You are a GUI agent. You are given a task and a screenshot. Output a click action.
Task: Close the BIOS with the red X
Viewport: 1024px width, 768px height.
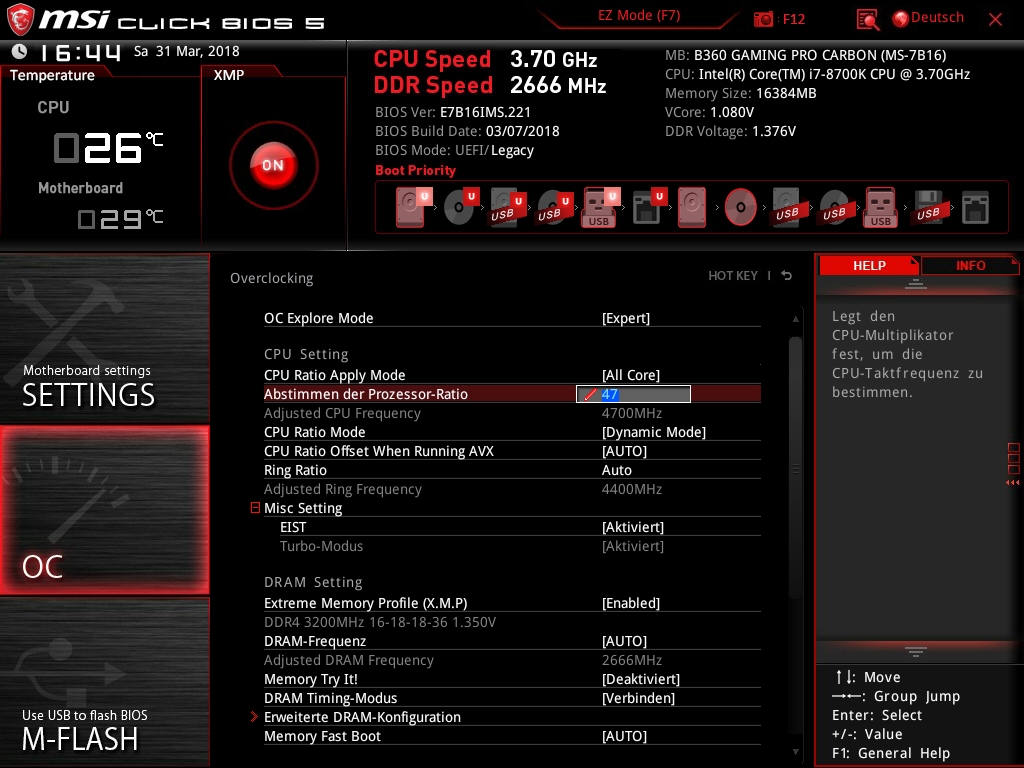click(x=995, y=20)
